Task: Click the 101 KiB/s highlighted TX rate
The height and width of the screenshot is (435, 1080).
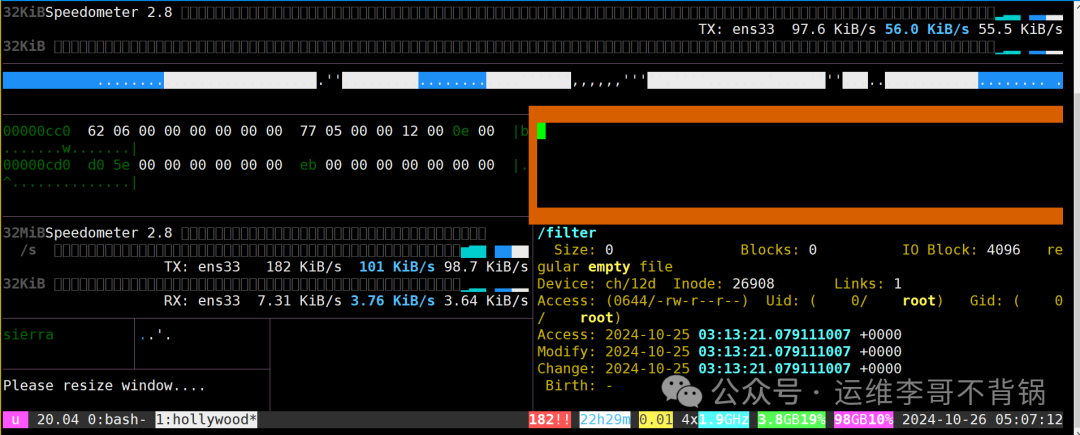Action: pos(397,266)
